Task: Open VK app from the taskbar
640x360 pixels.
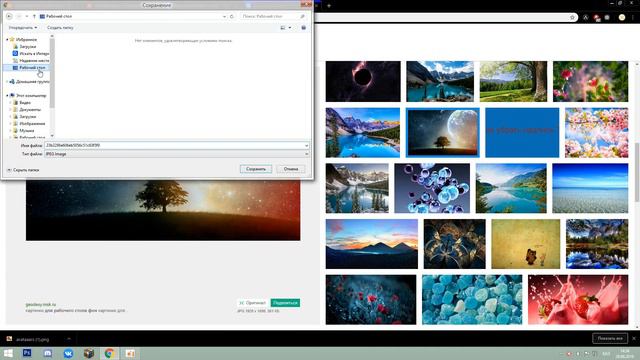Action: (x=68, y=353)
